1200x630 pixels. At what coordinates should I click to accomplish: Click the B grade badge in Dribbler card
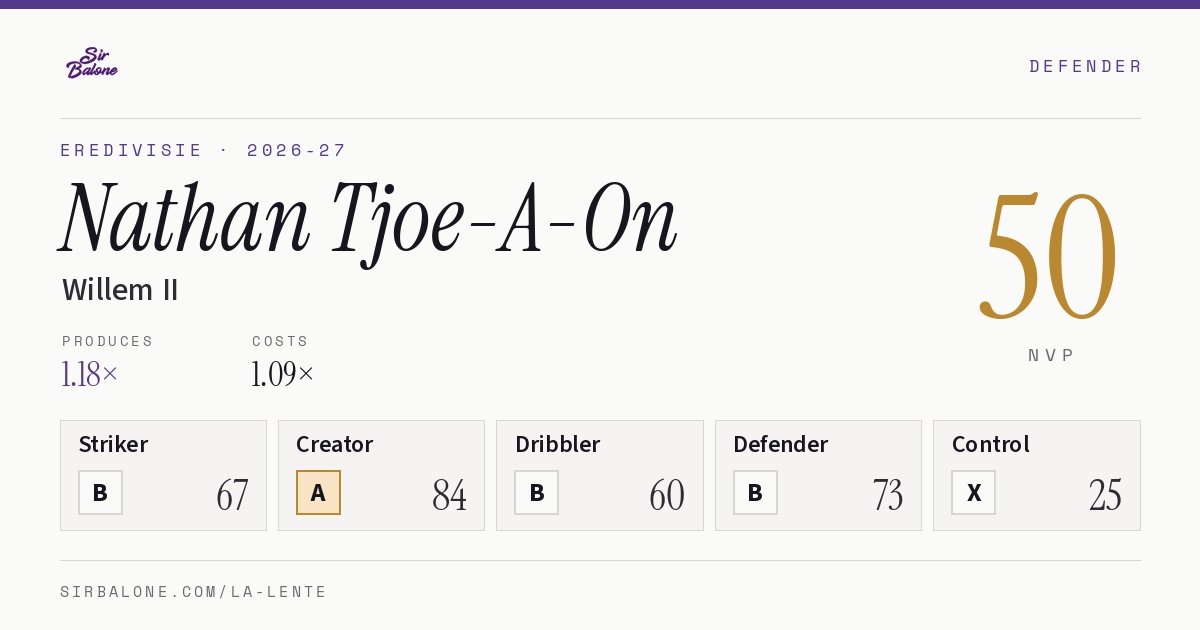point(537,492)
